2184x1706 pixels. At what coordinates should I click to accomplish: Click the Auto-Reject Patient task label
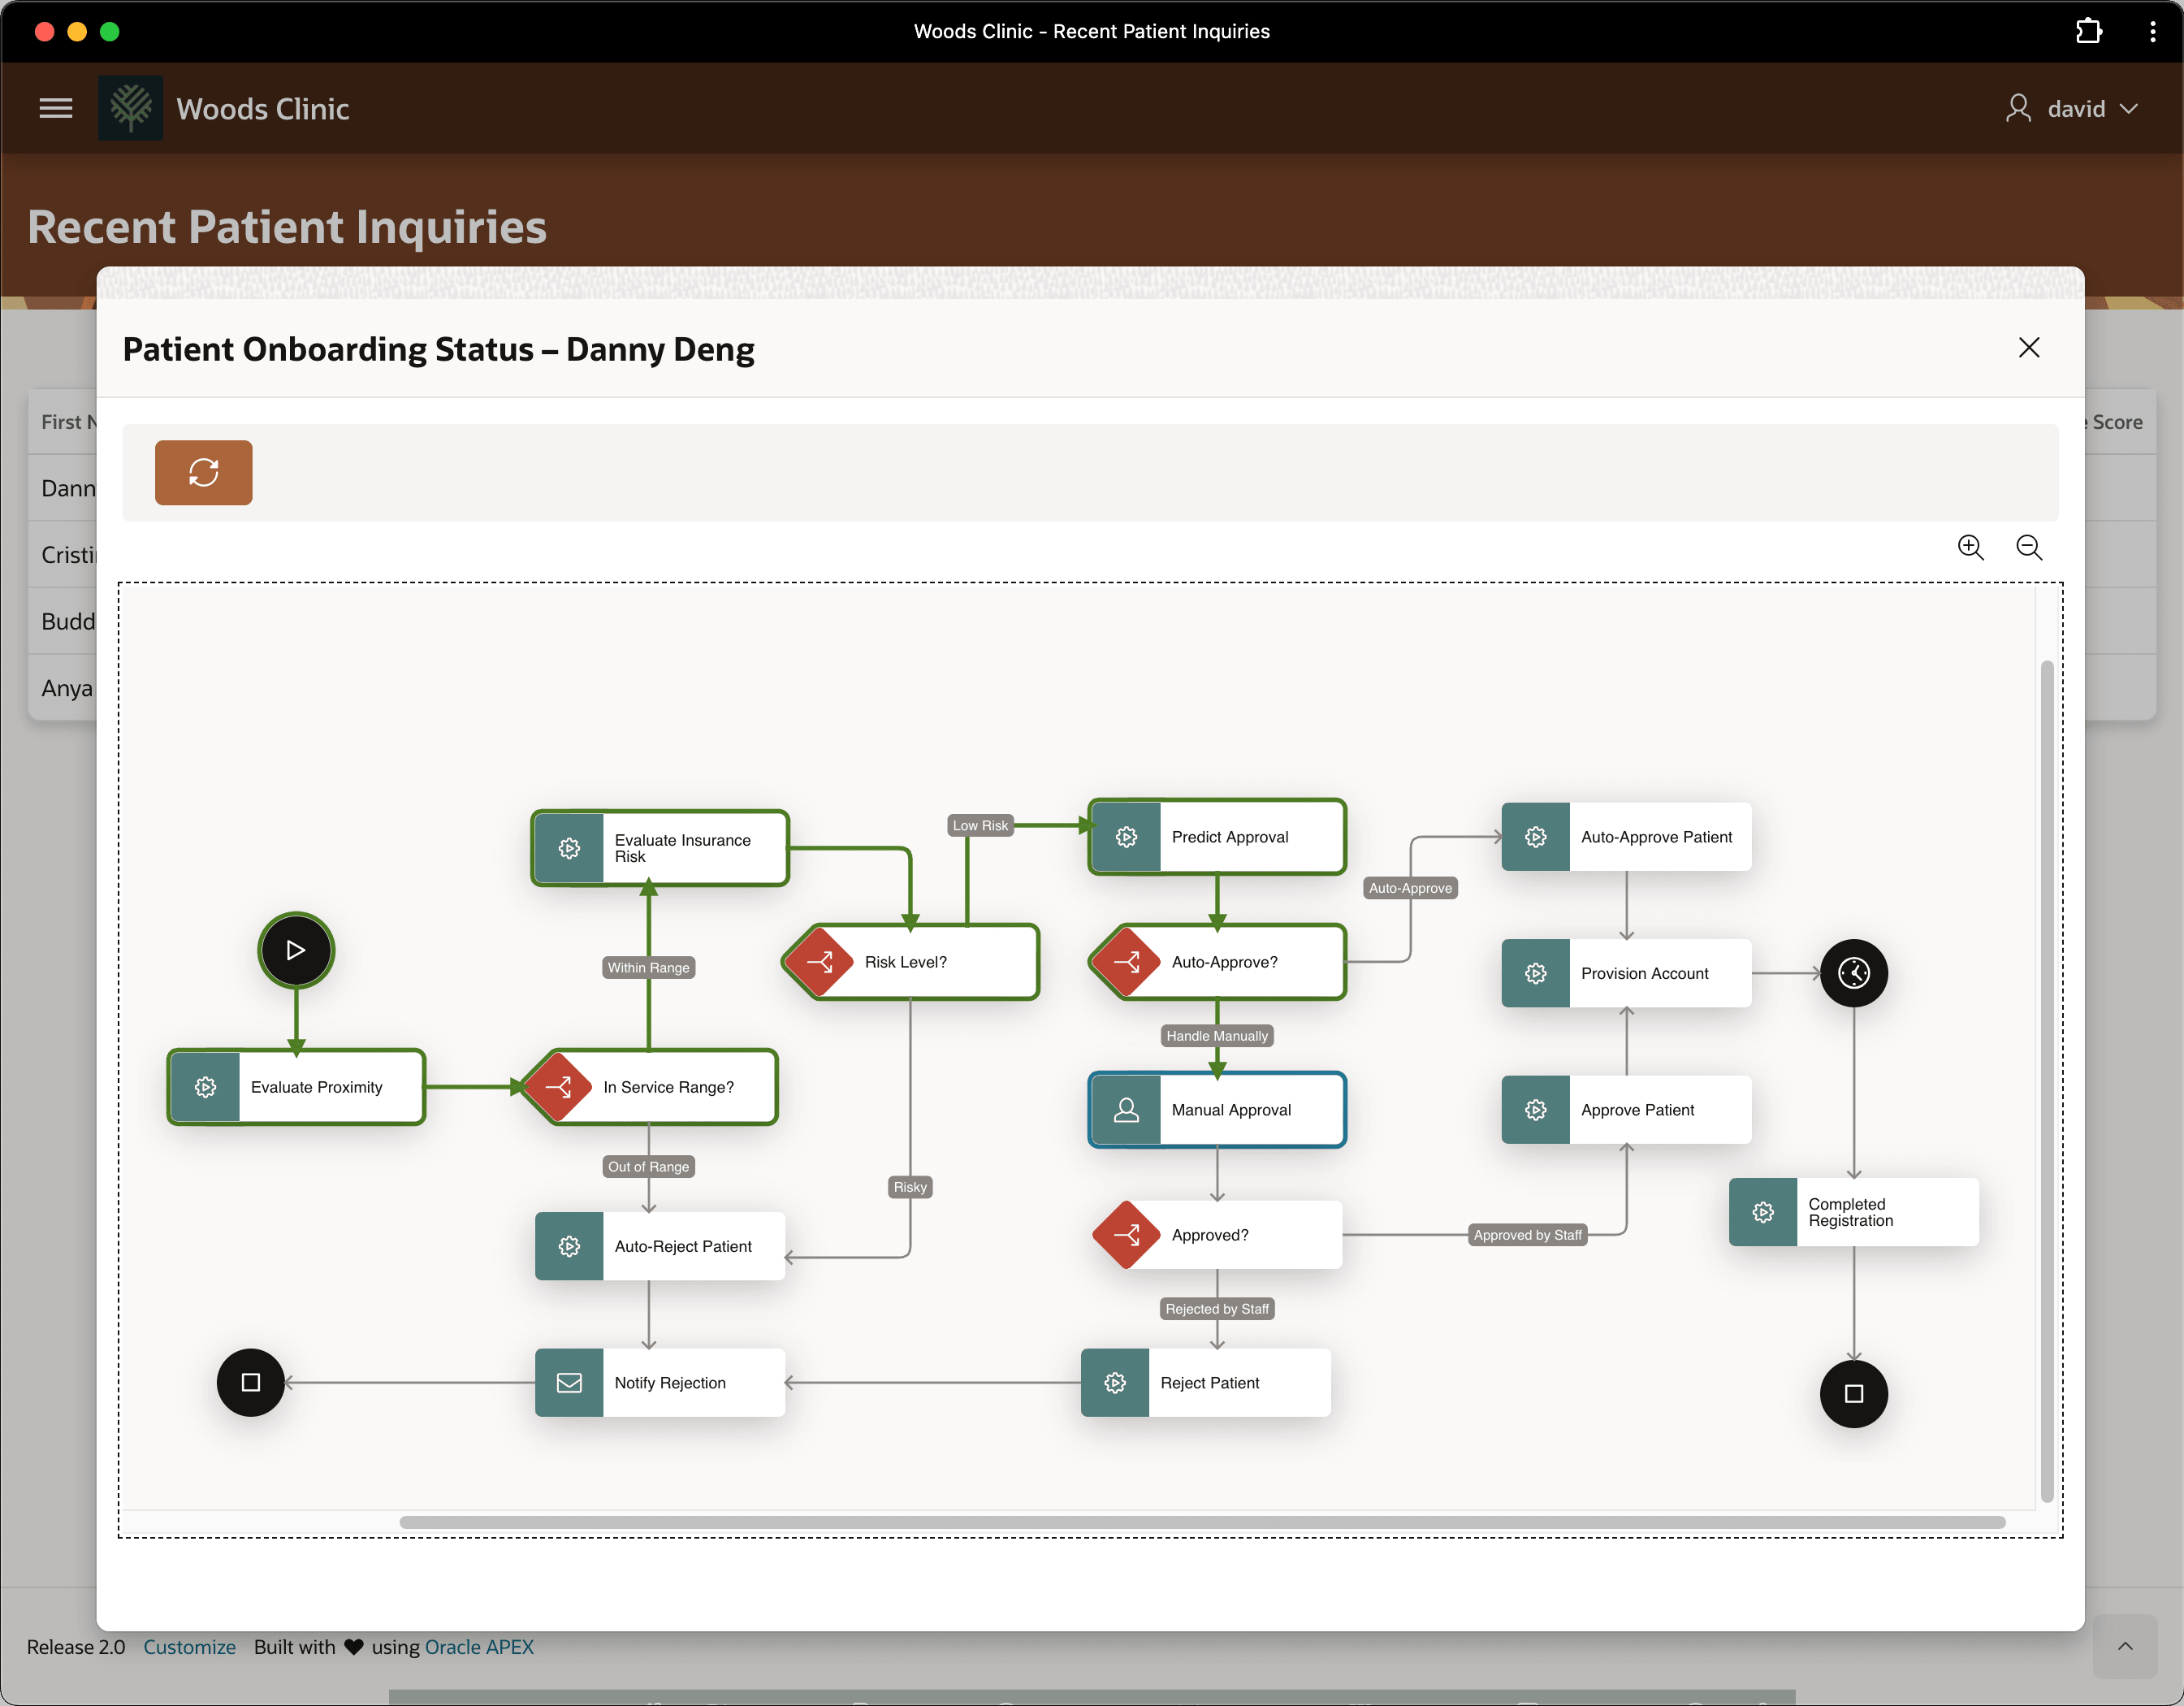point(683,1246)
